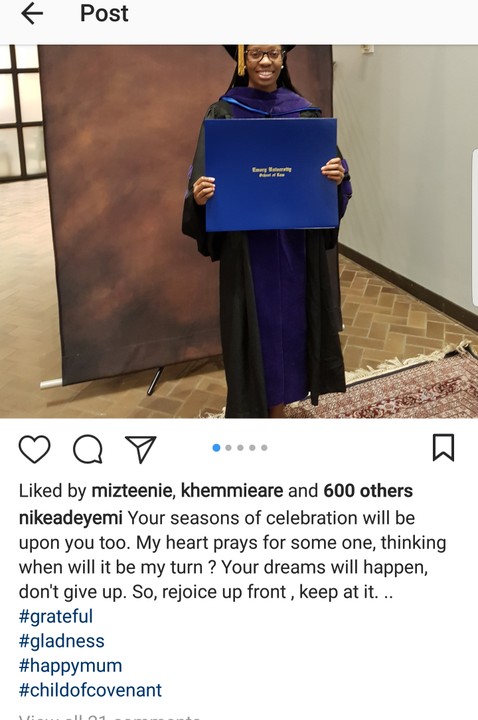
Task: Save post with bookmark icon
Action: (x=444, y=447)
